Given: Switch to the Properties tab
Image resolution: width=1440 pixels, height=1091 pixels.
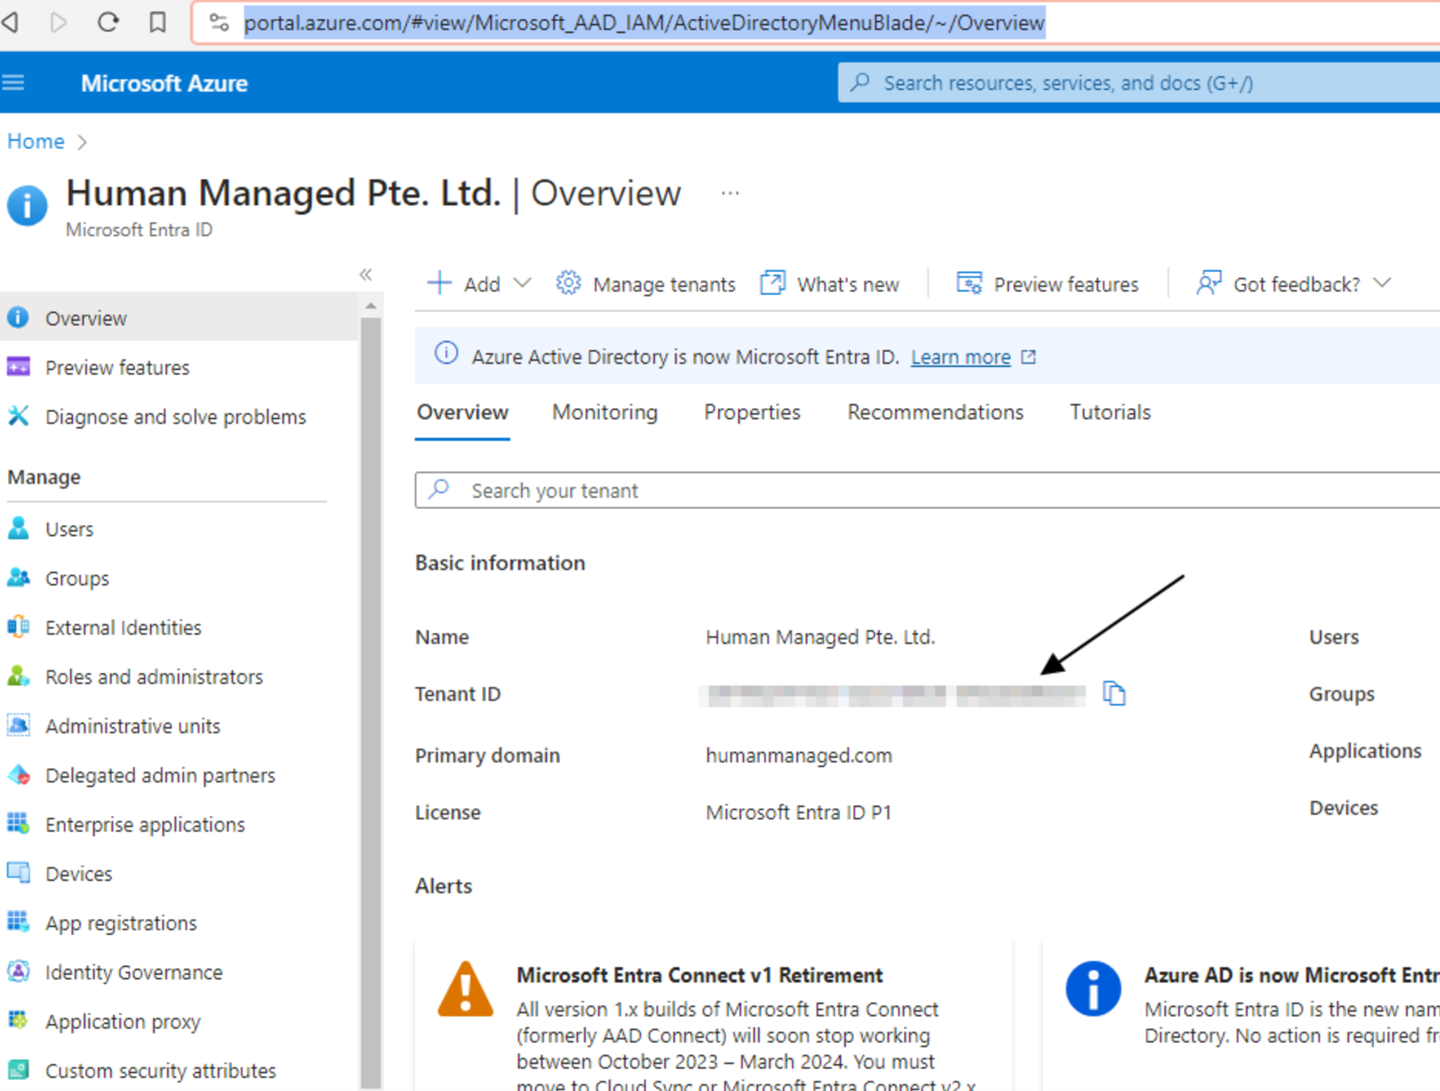Looking at the screenshot, I should [x=752, y=412].
